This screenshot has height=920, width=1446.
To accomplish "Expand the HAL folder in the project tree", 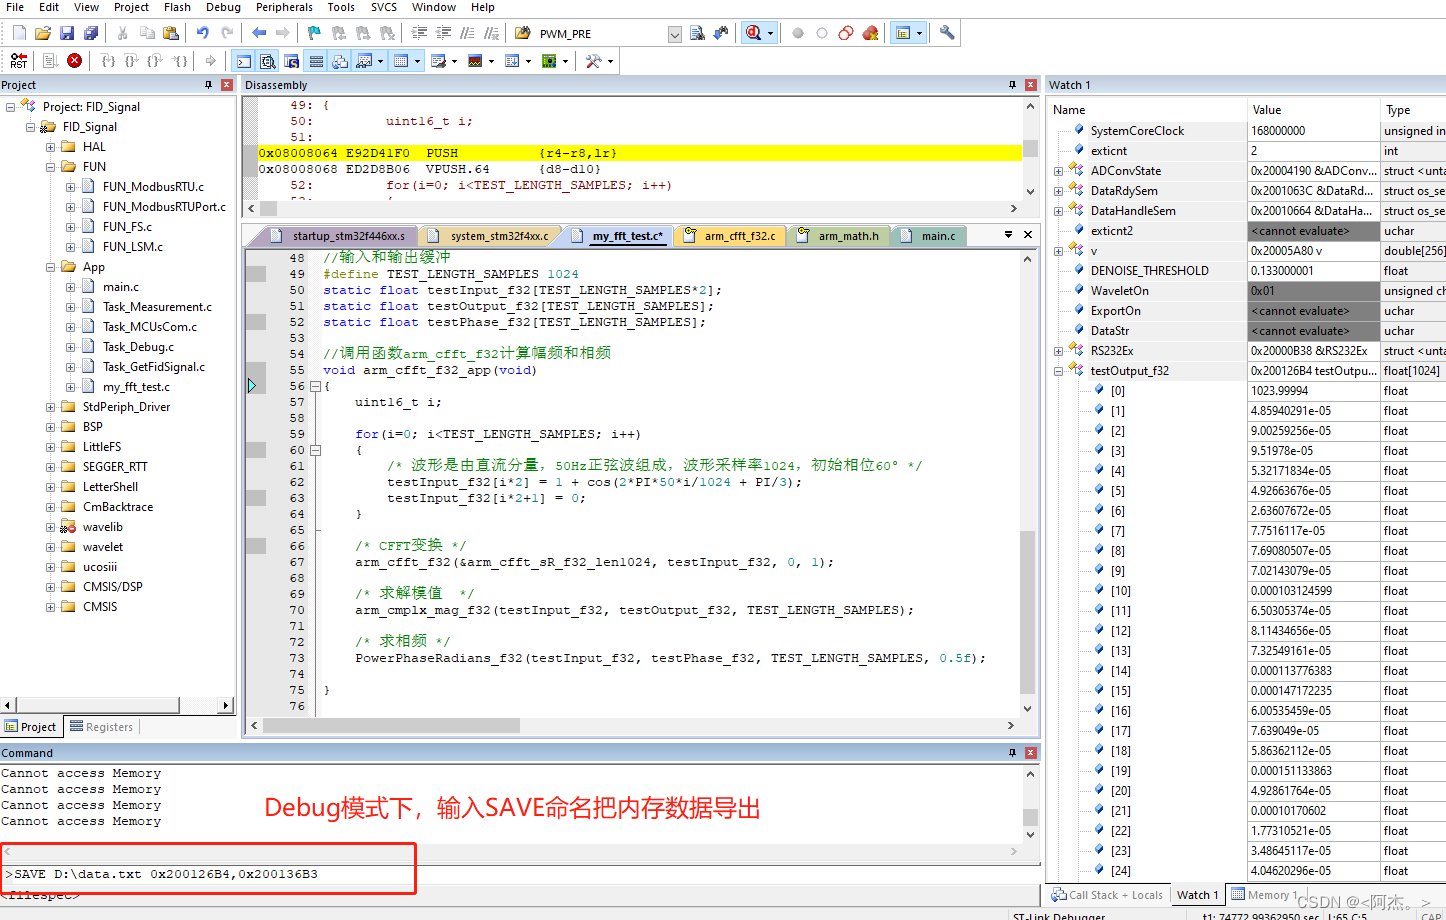I will (50, 146).
